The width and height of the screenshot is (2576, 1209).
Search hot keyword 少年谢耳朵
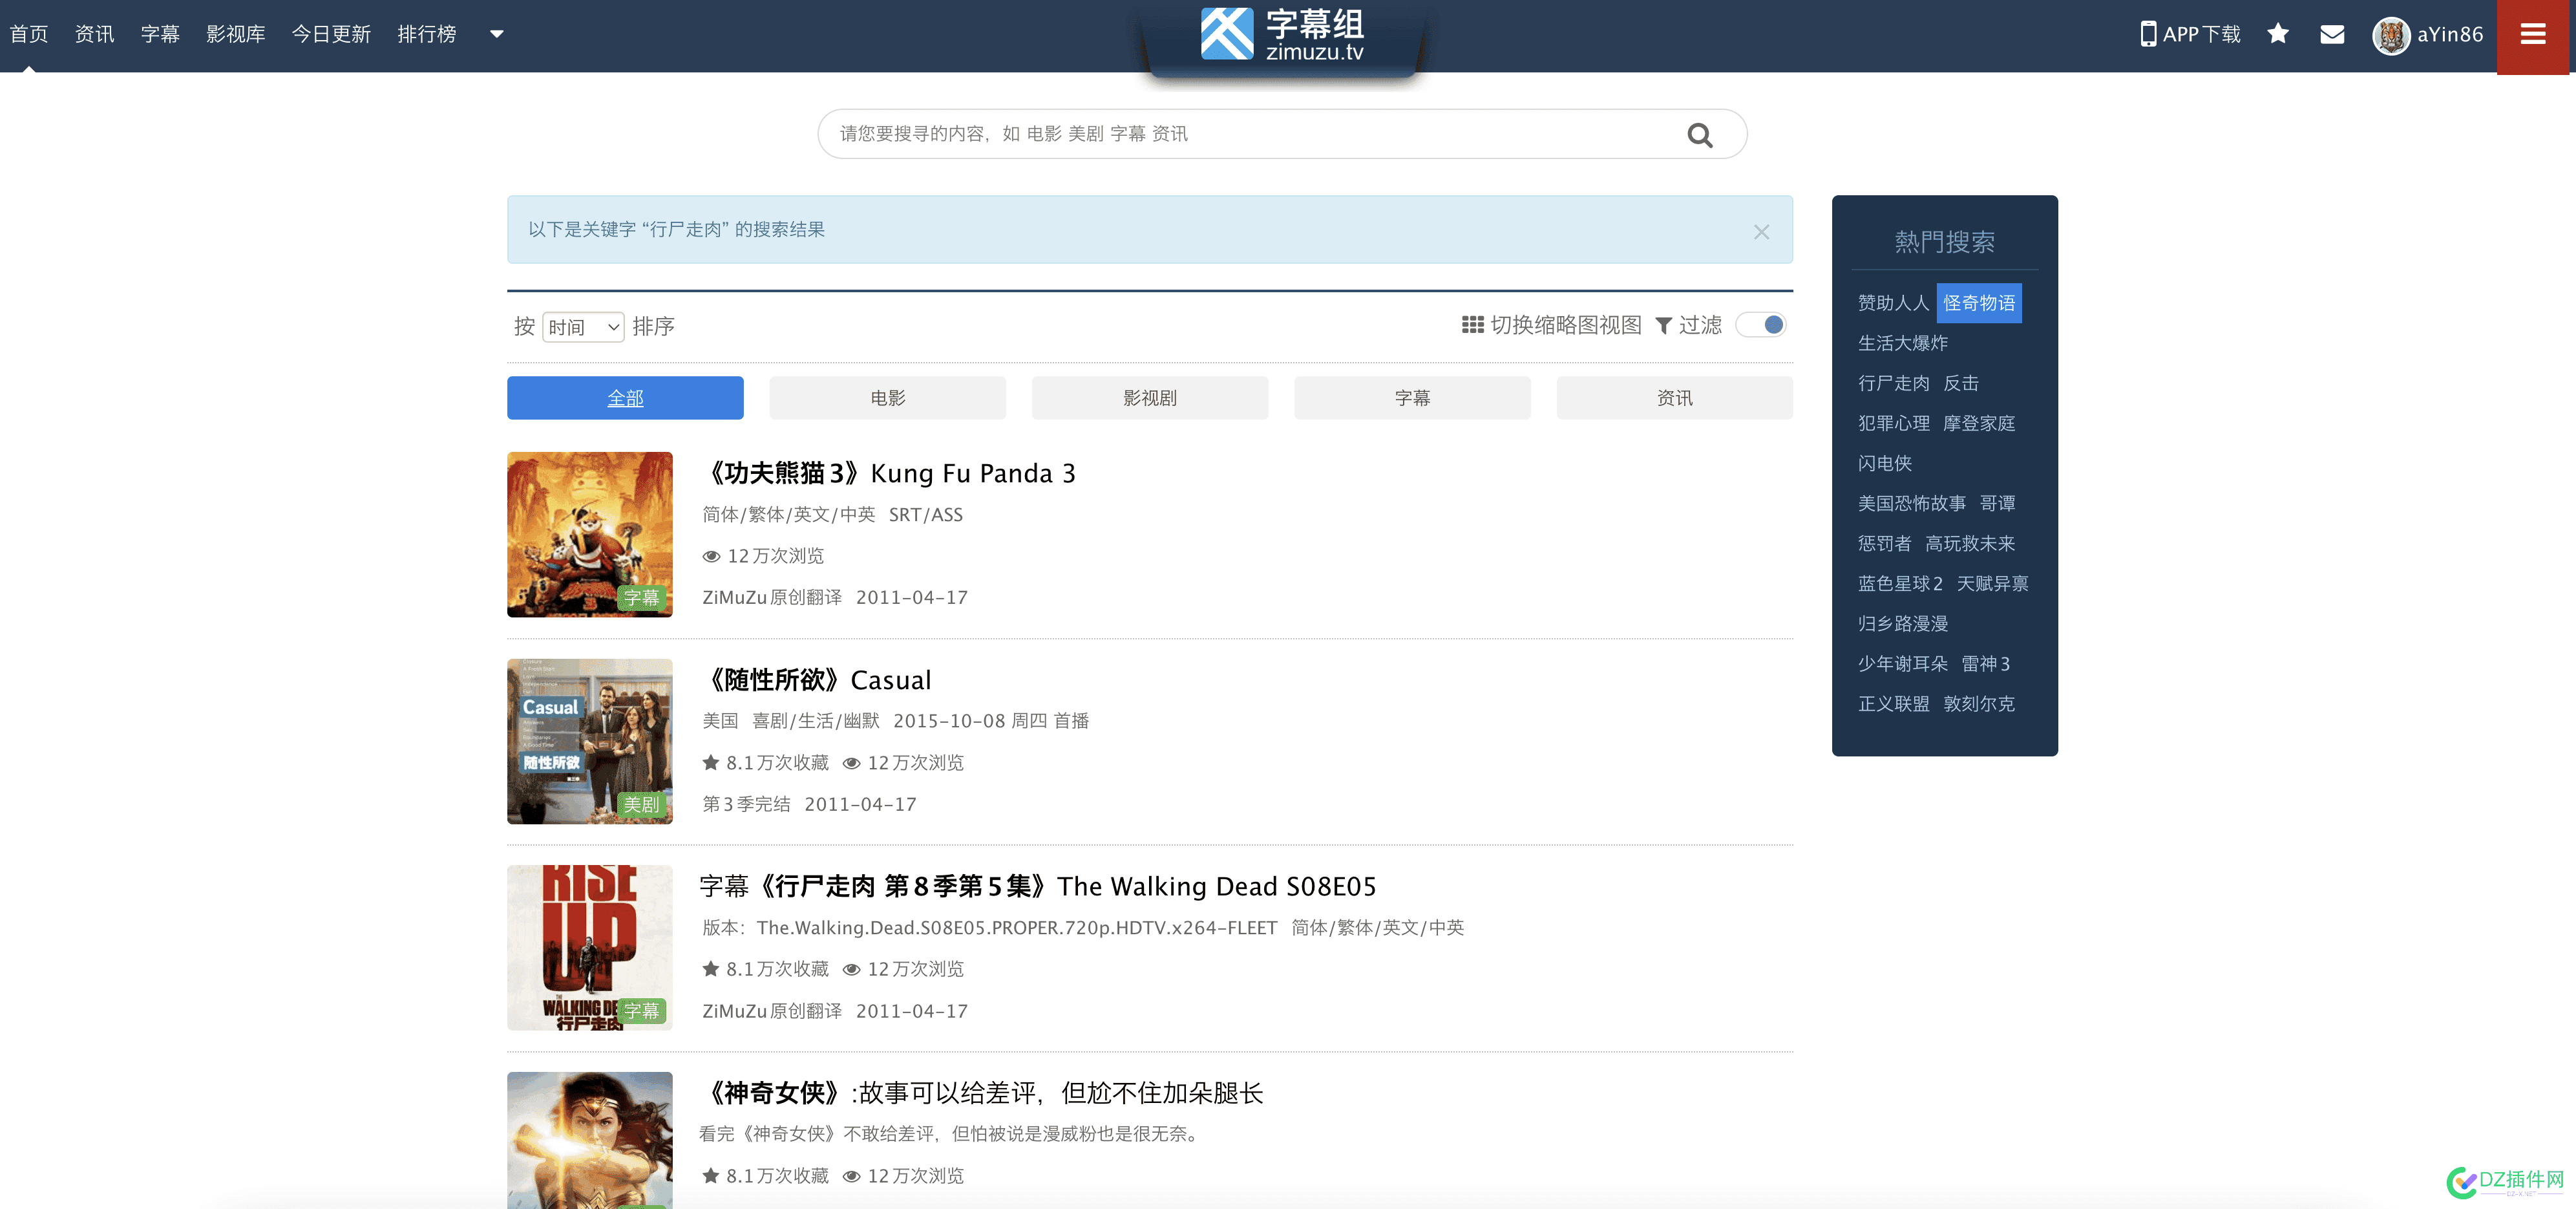pyautogui.click(x=1903, y=663)
